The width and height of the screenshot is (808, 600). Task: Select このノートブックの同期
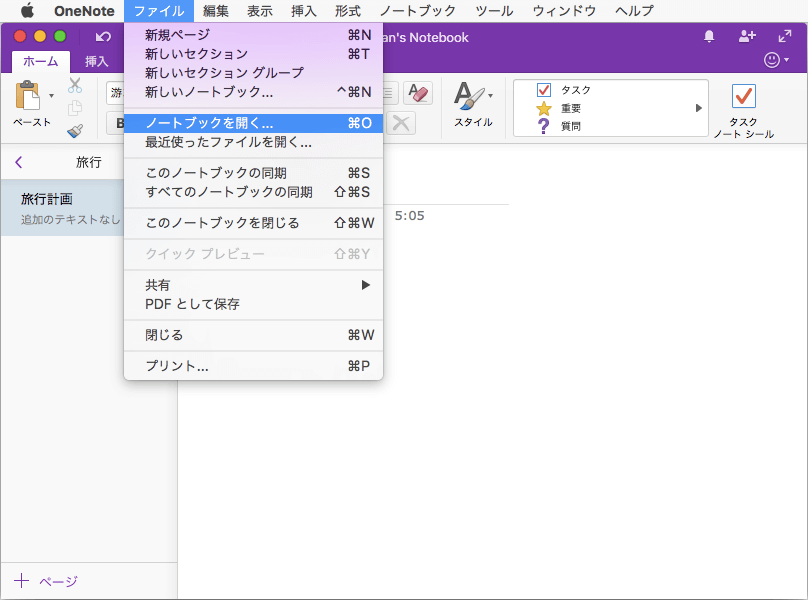[254, 173]
